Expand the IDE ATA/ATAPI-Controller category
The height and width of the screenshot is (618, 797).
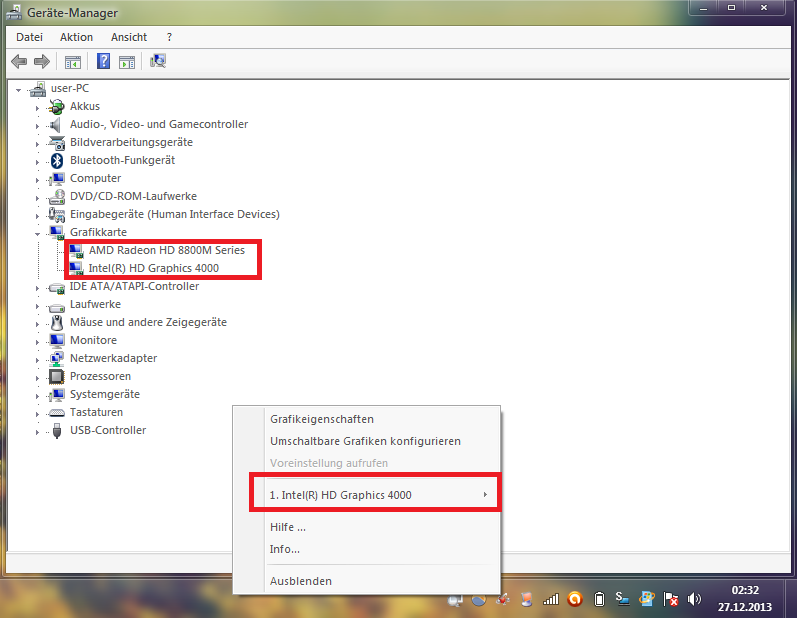[x=37, y=288]
